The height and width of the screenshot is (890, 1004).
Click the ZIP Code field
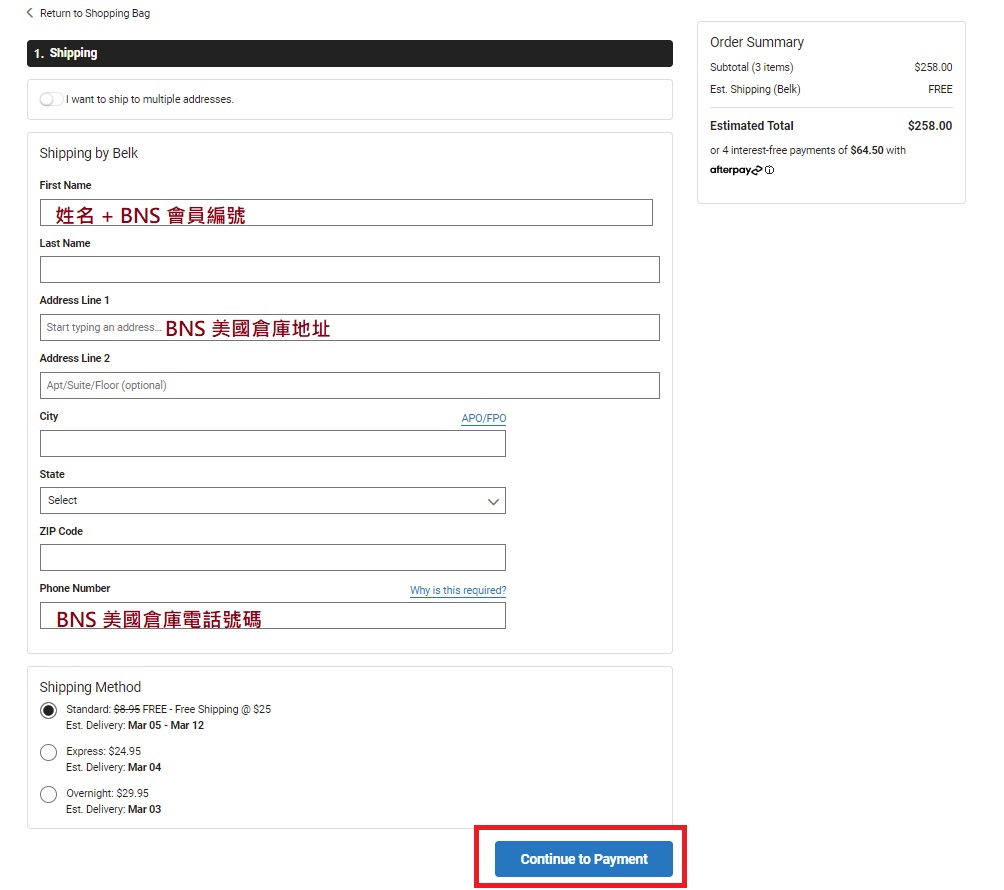pyautogui.click(x=272, y=557)
